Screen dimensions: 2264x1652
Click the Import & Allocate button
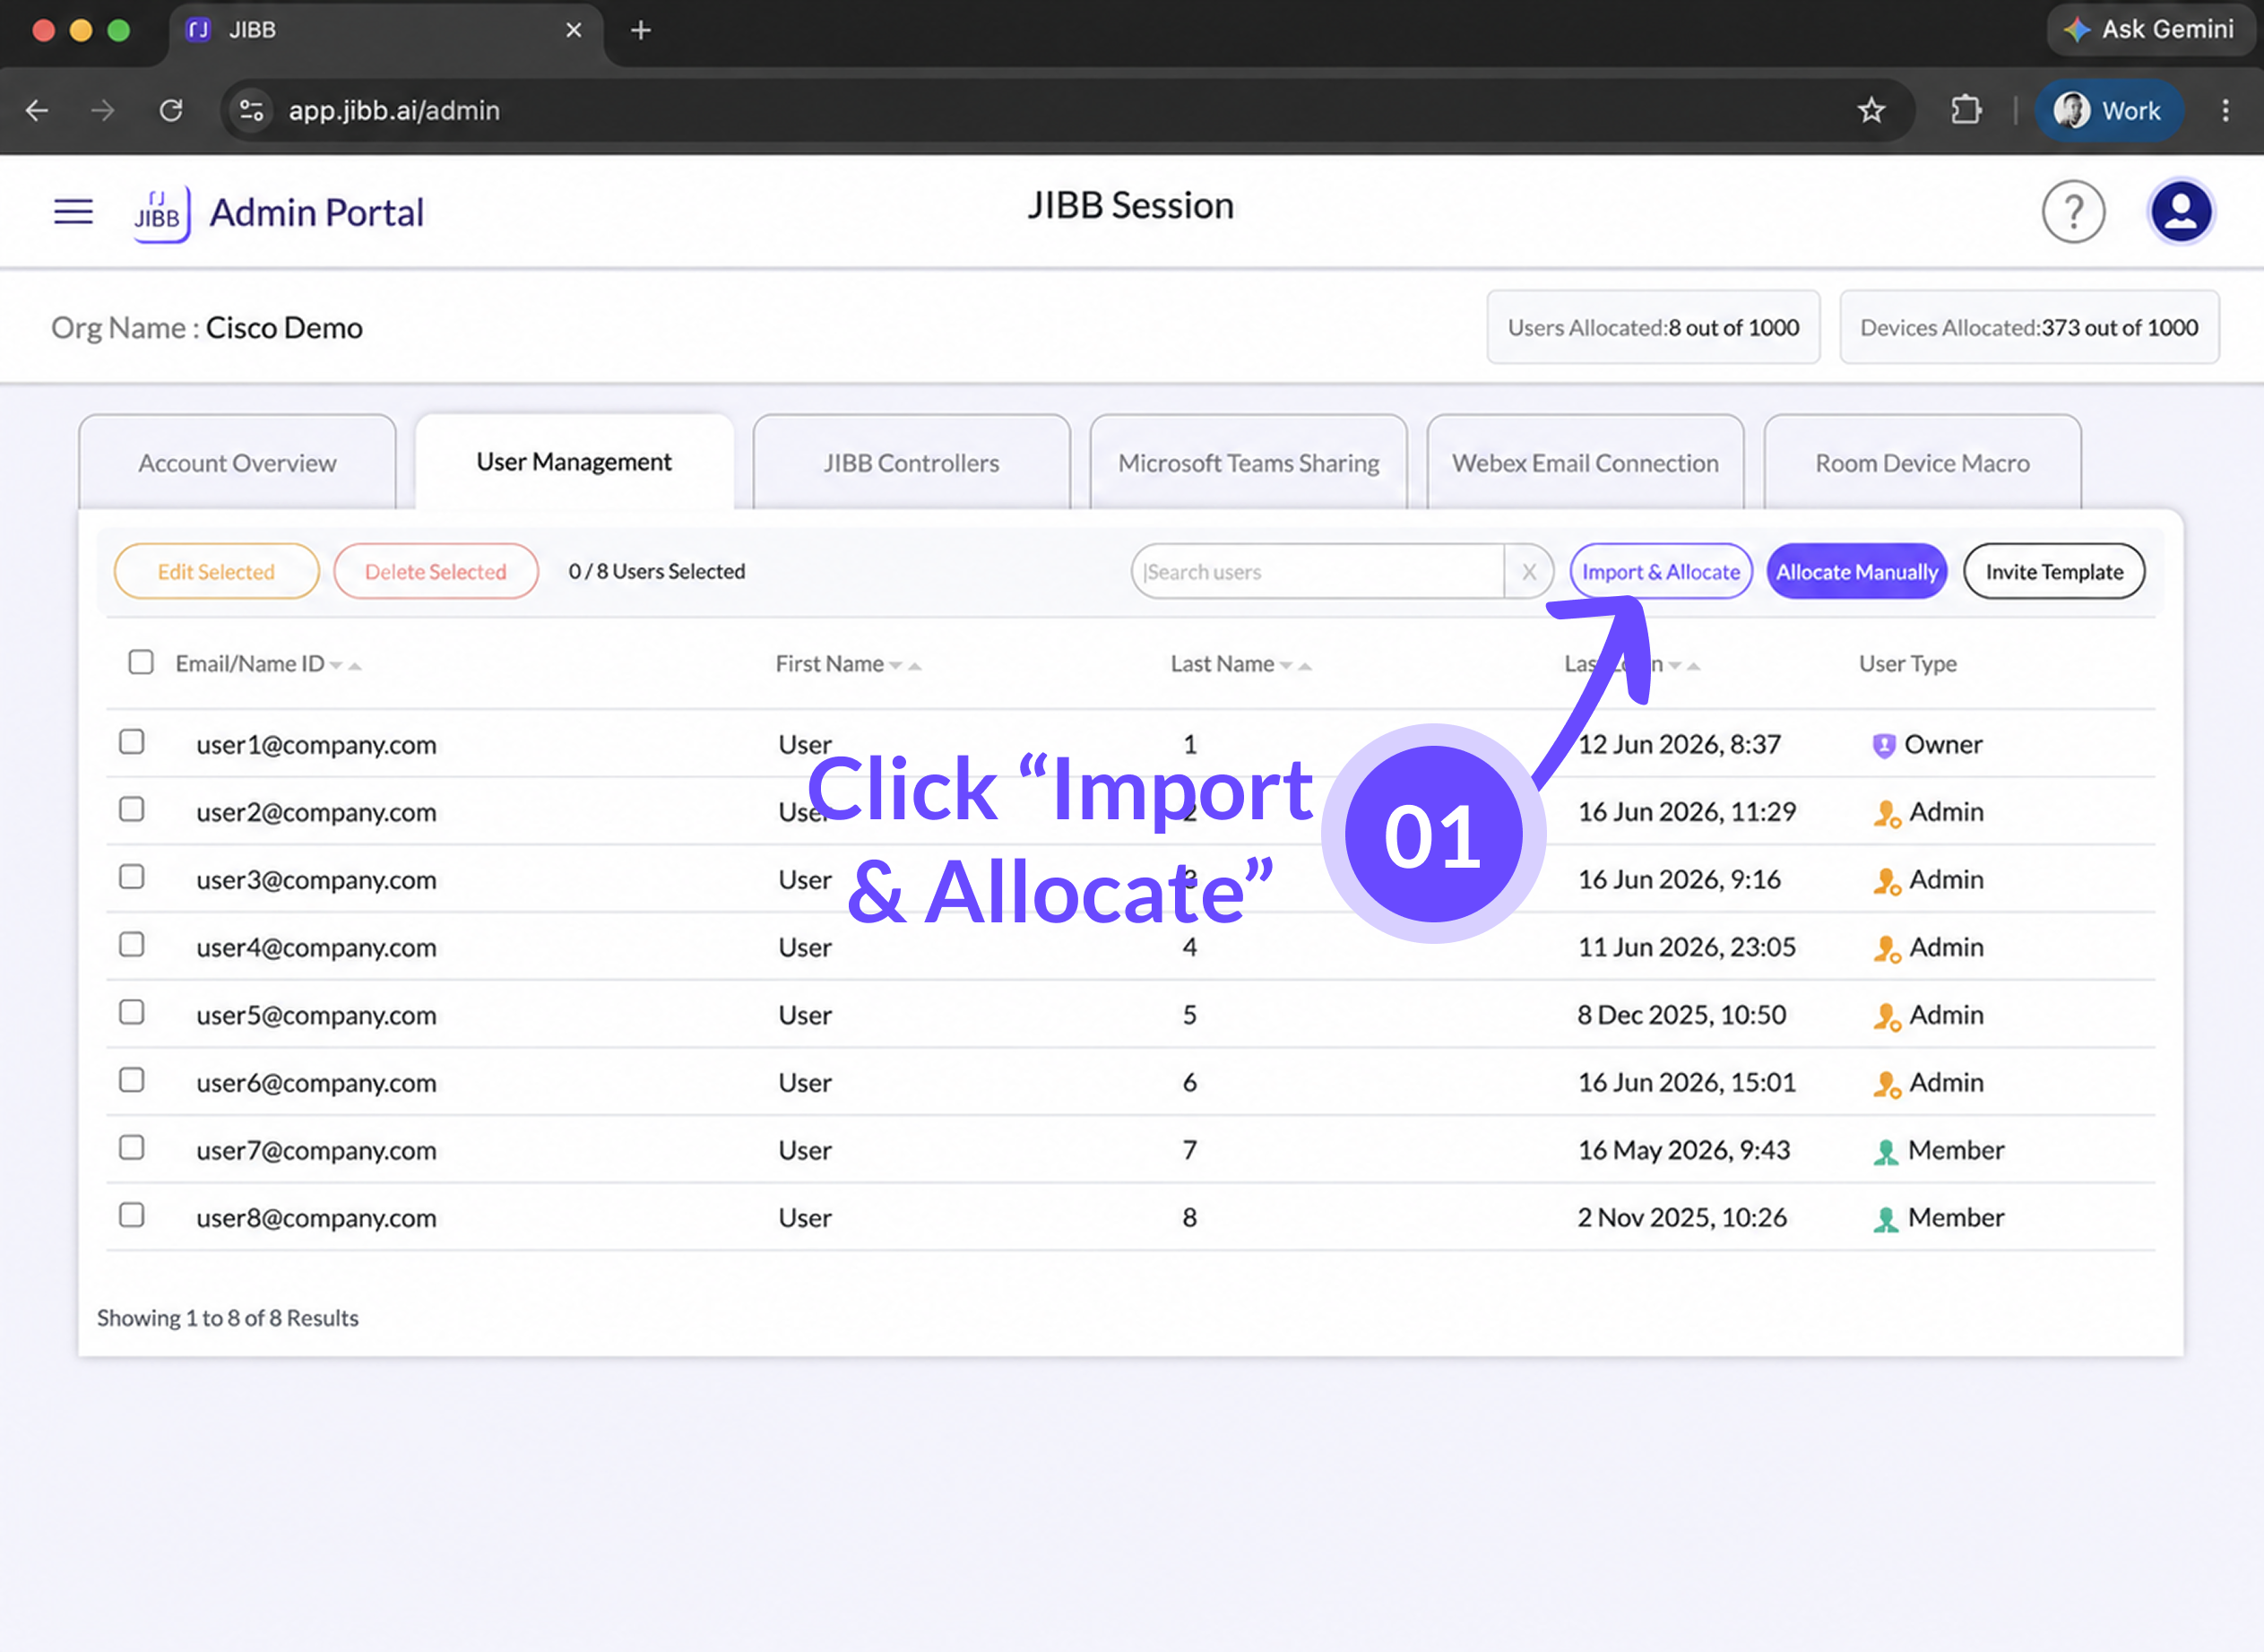[x=1661, y=572]
